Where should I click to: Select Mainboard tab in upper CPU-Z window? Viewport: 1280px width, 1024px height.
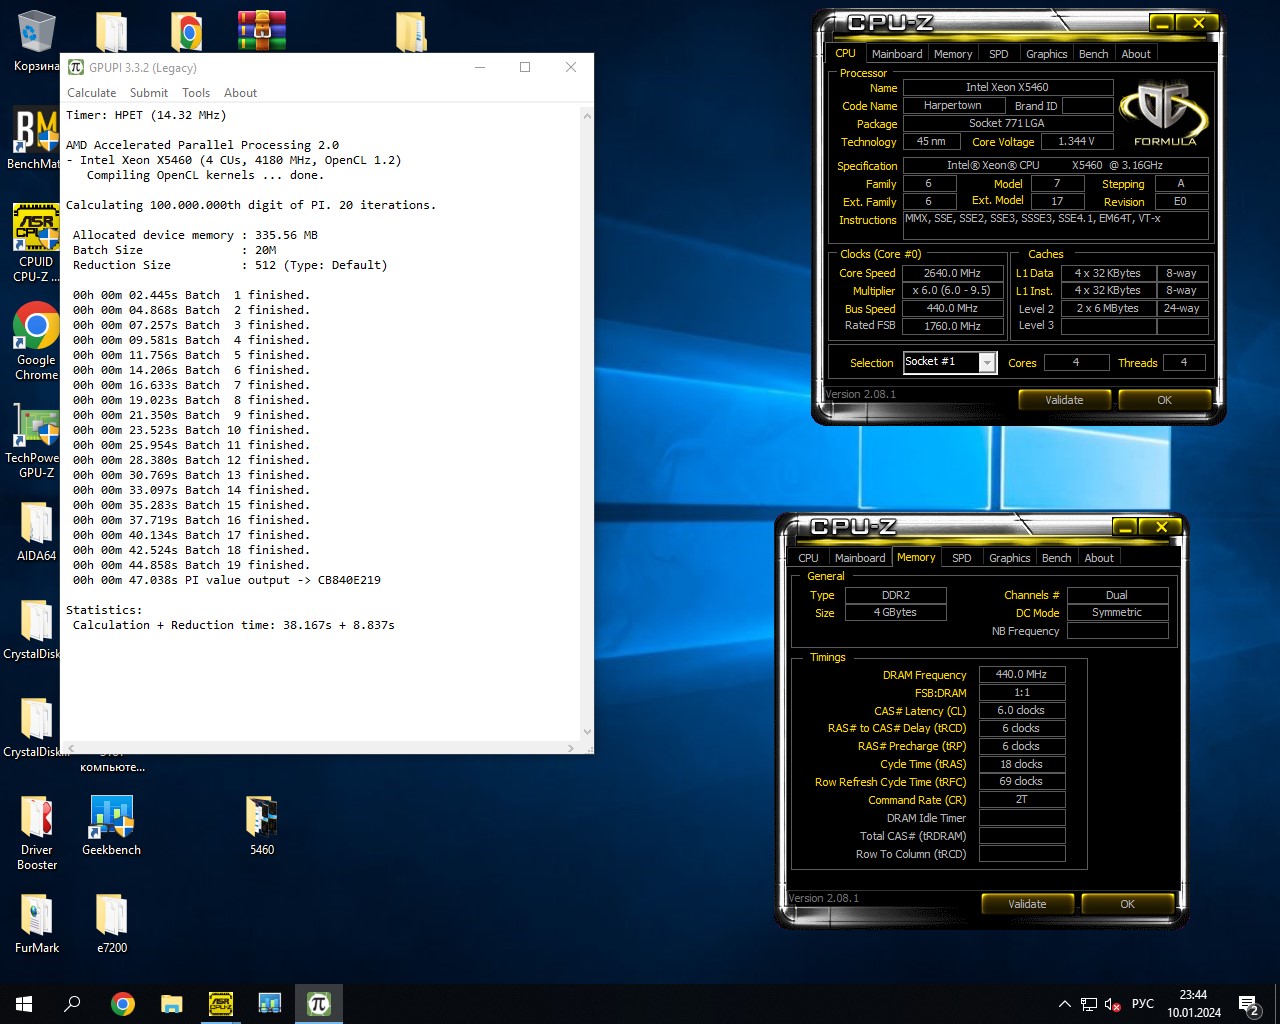click(x=897, y=54)
